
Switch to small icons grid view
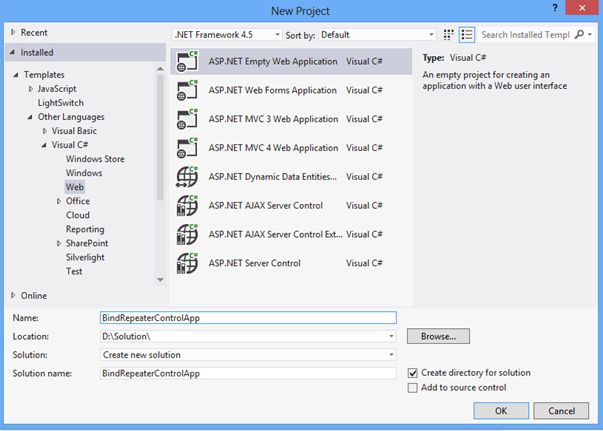coord(448,35)
